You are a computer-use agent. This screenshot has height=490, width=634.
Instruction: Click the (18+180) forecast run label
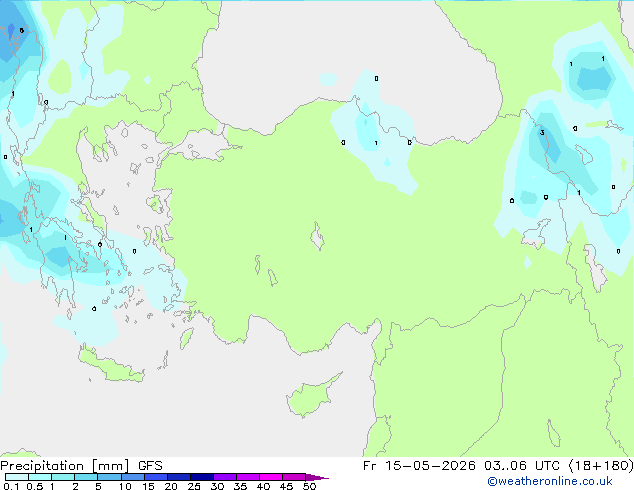[601, 466]
